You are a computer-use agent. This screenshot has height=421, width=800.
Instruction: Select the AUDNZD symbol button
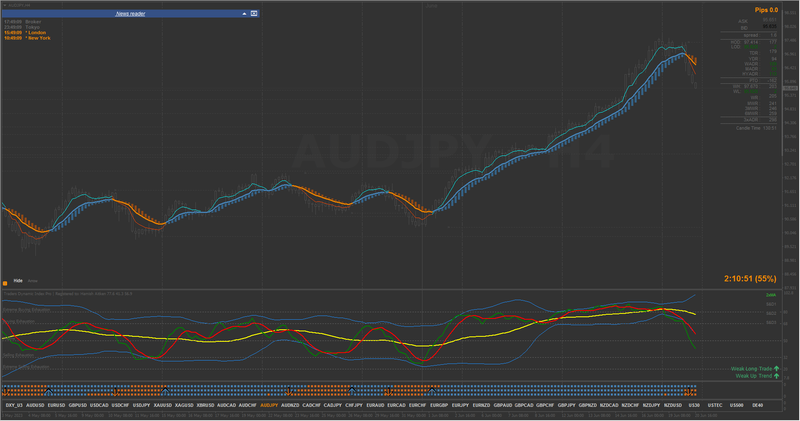point(290,405)
